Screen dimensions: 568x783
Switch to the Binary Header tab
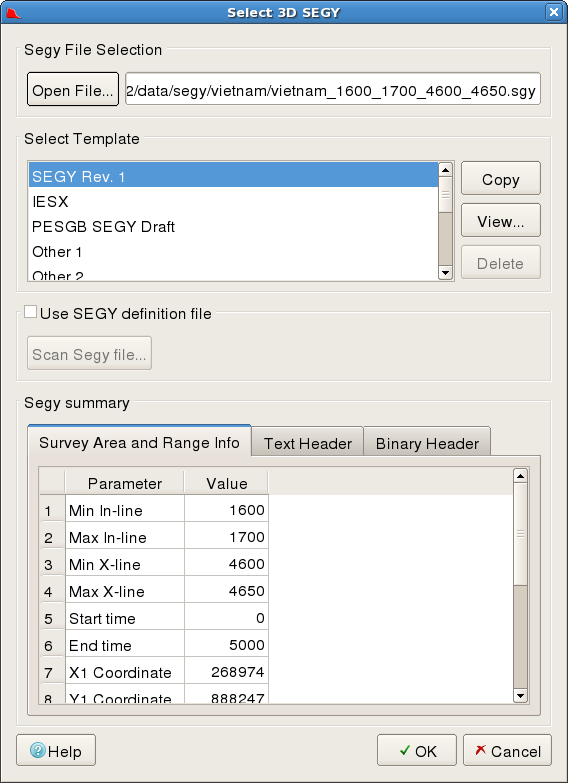pos(427,443)
